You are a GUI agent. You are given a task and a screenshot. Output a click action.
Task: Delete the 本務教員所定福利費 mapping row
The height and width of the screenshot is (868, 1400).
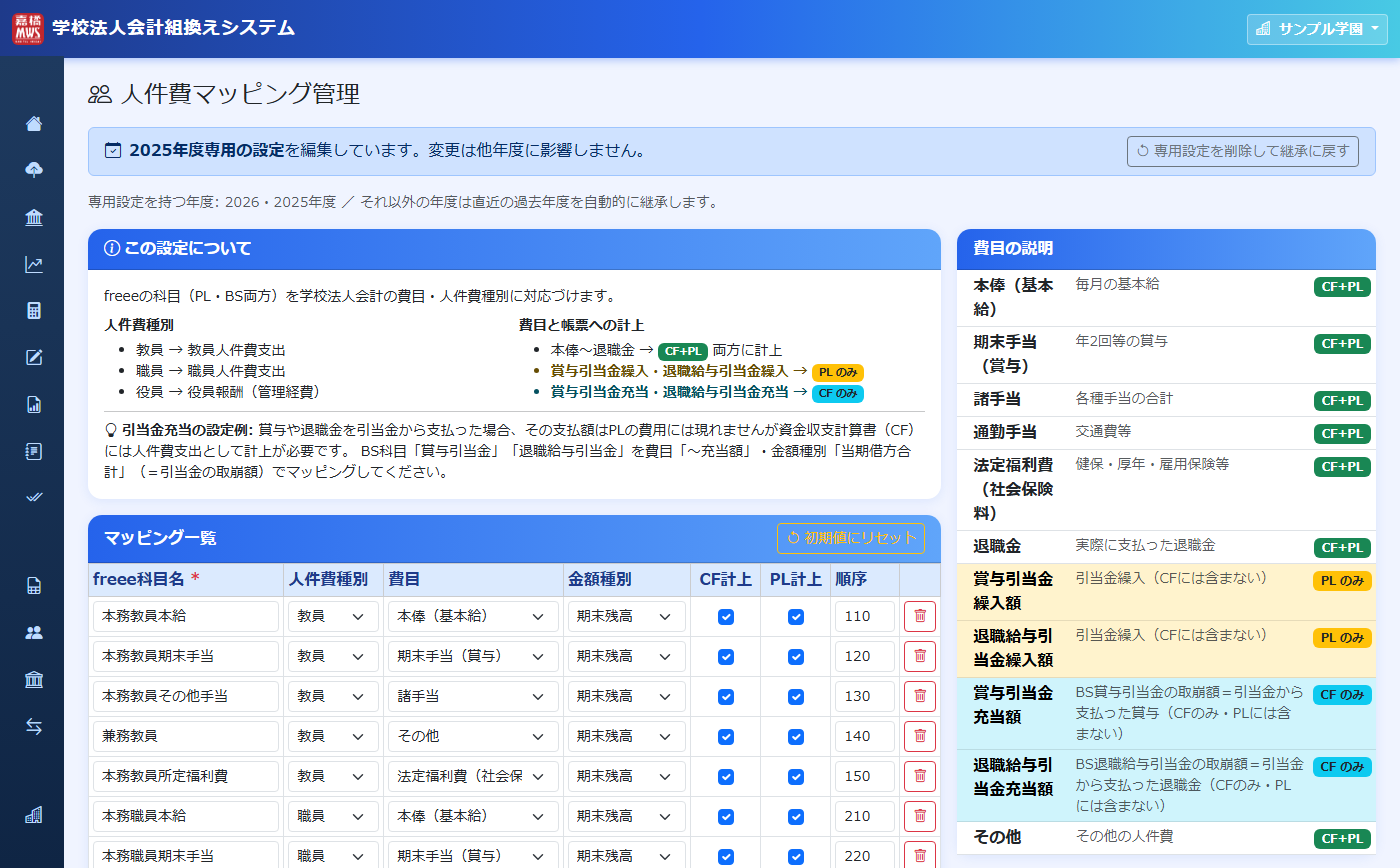pyautogui.click(x=920, y=776)
